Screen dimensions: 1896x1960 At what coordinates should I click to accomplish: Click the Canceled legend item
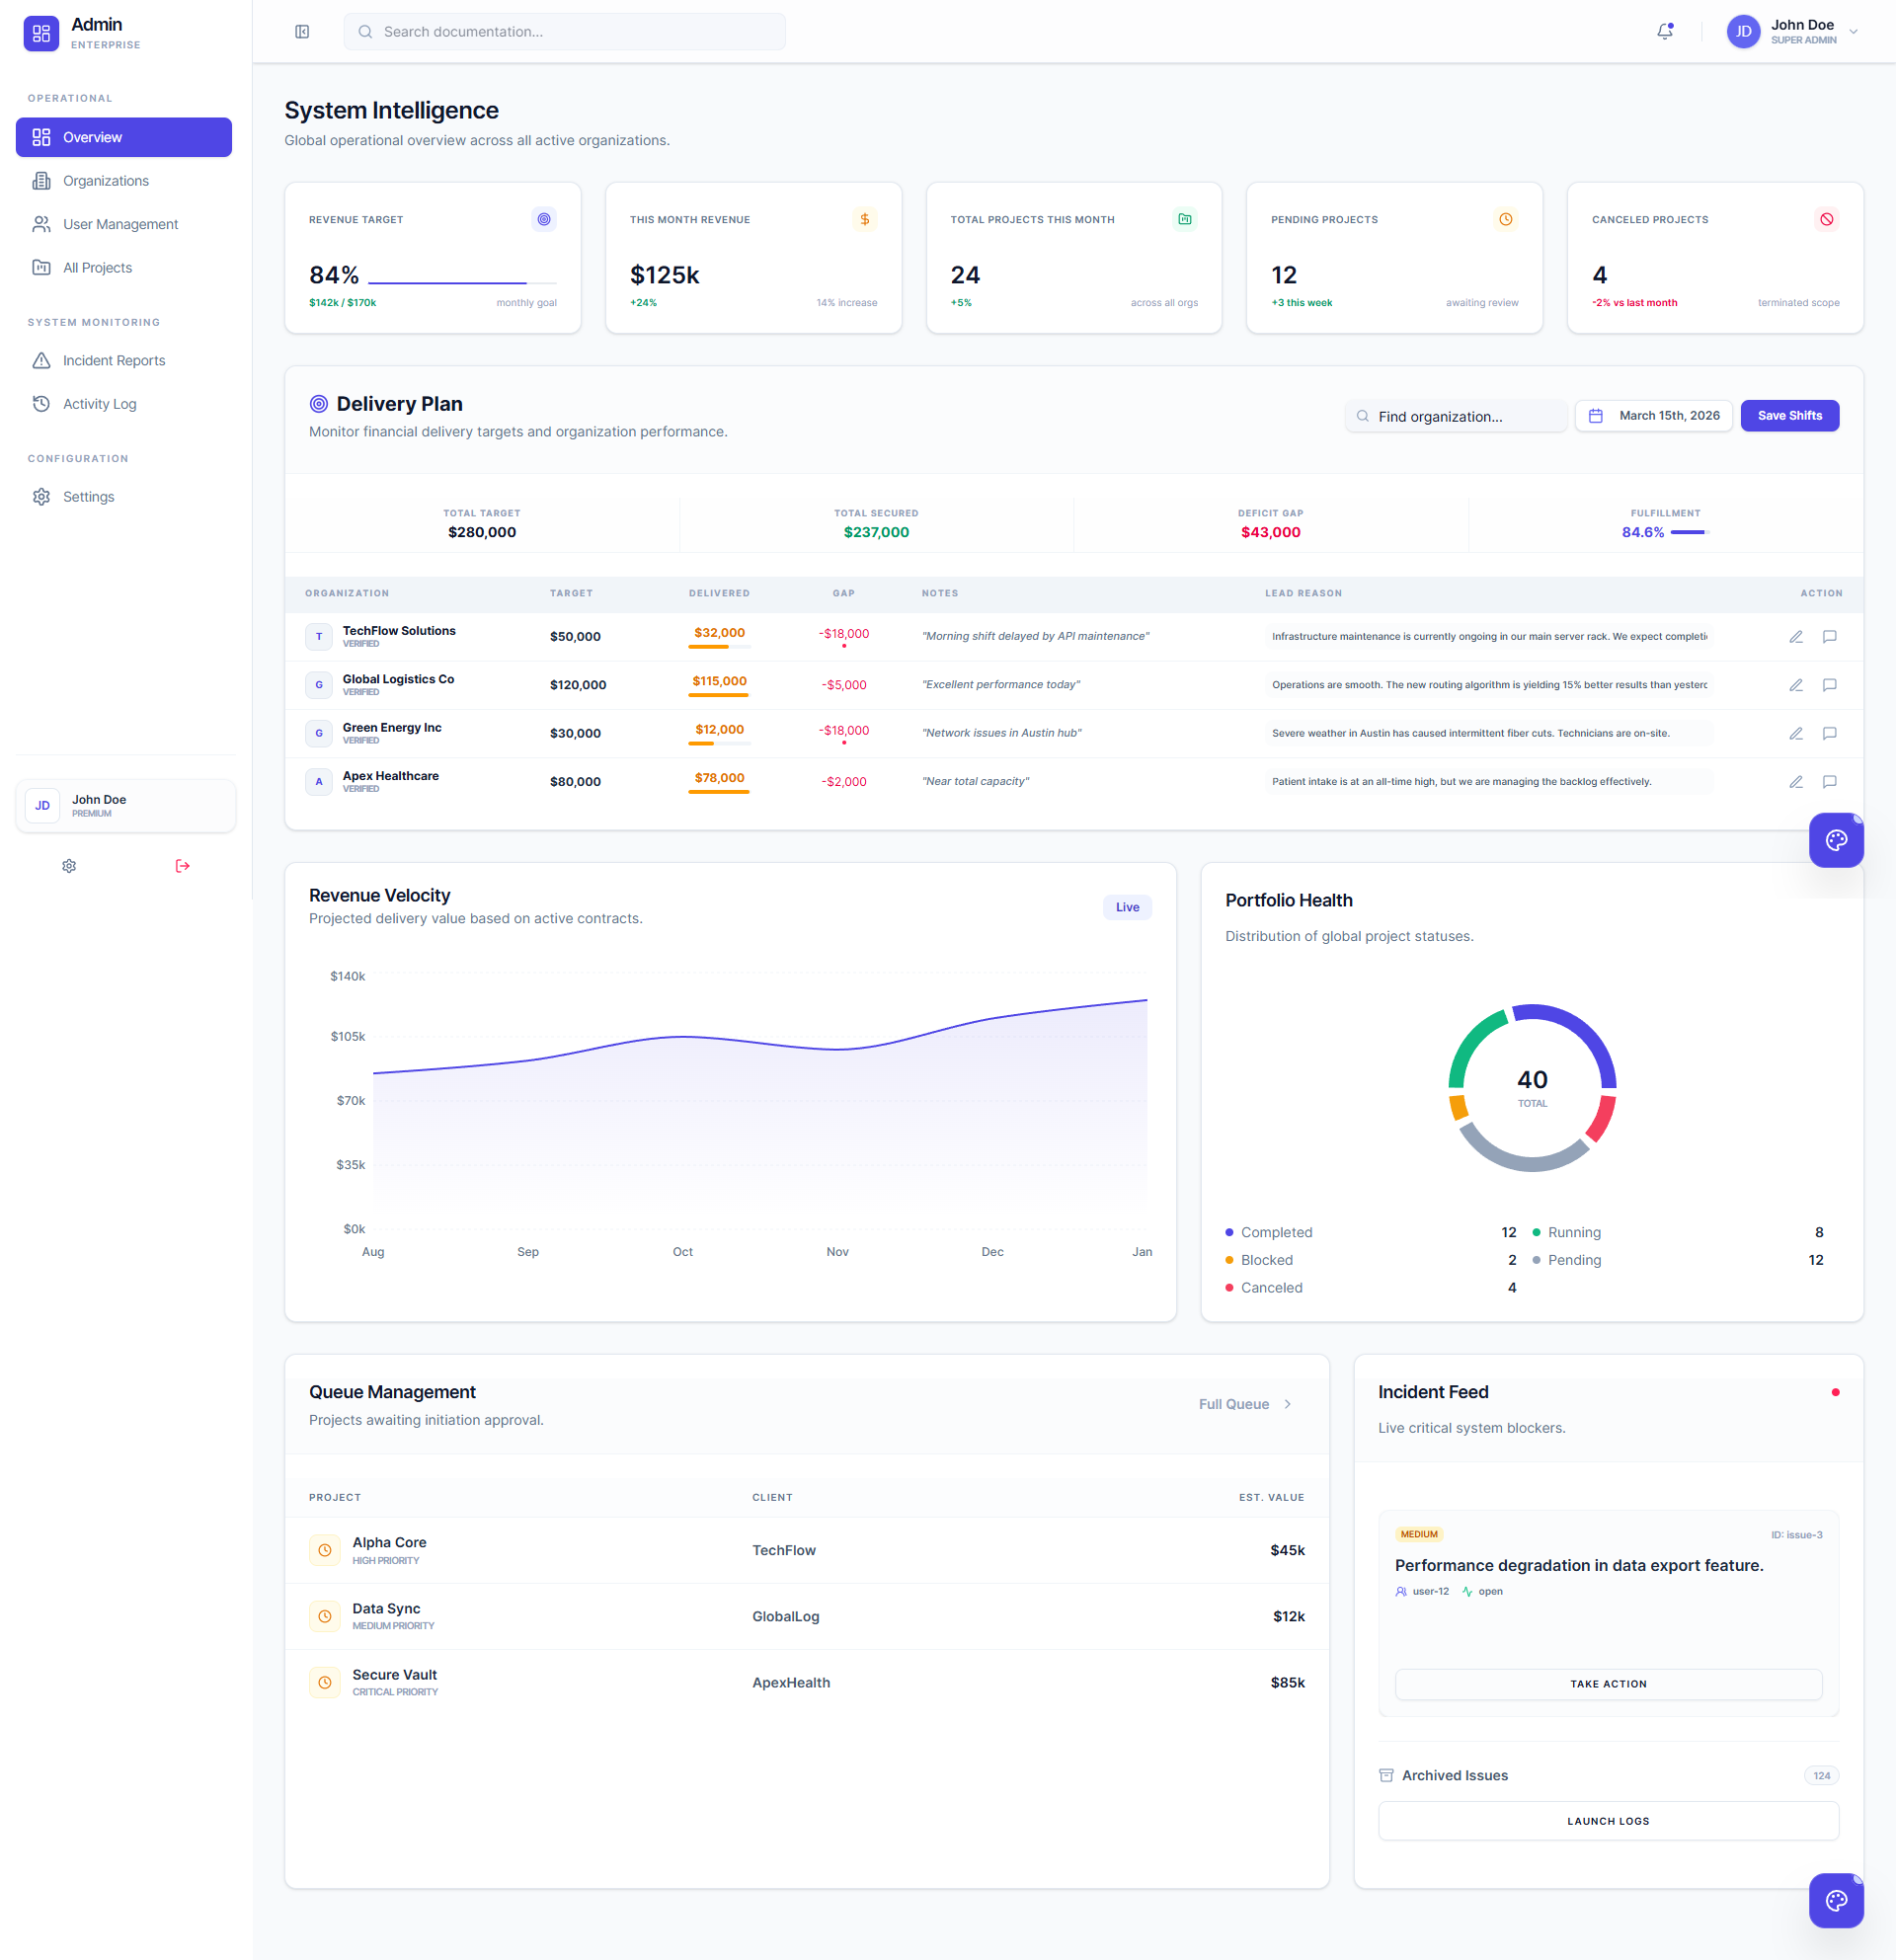(1371, 1289)
